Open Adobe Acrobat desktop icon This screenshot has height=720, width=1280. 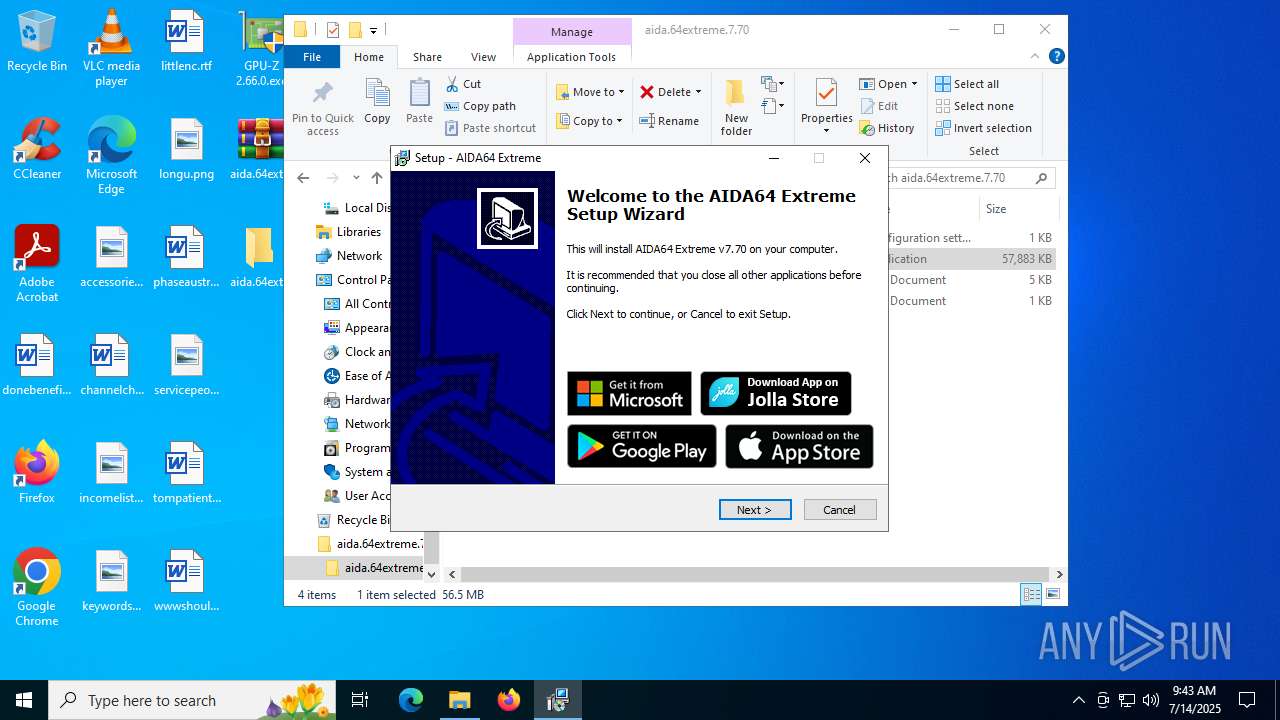coord(37,264)
